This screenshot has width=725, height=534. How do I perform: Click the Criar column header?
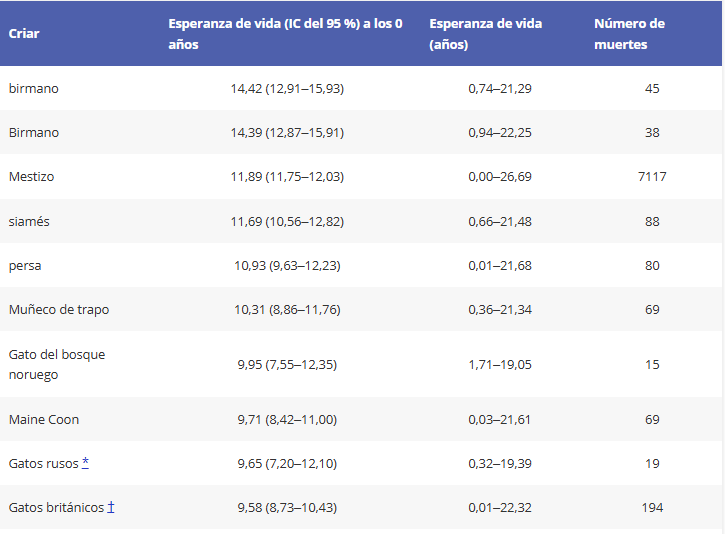24,34
